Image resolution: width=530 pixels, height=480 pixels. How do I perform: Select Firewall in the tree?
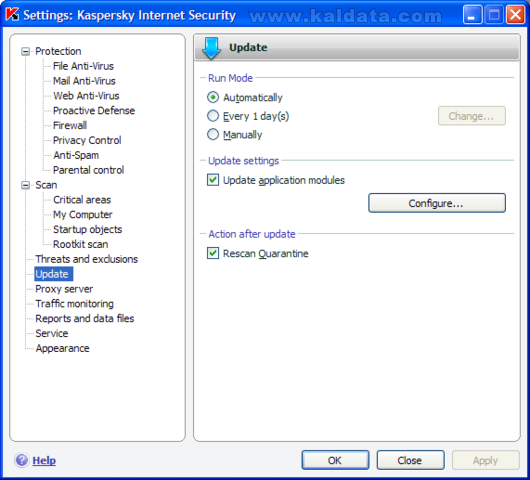70,125
